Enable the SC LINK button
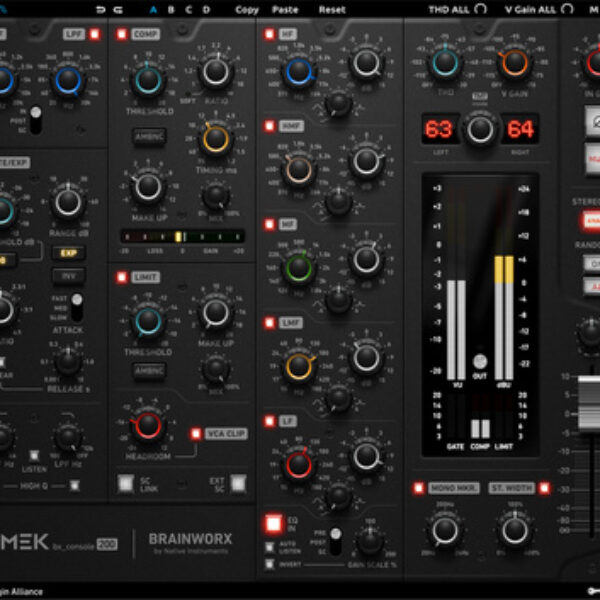This screenshot has width=600, height=600. point(126,484)
